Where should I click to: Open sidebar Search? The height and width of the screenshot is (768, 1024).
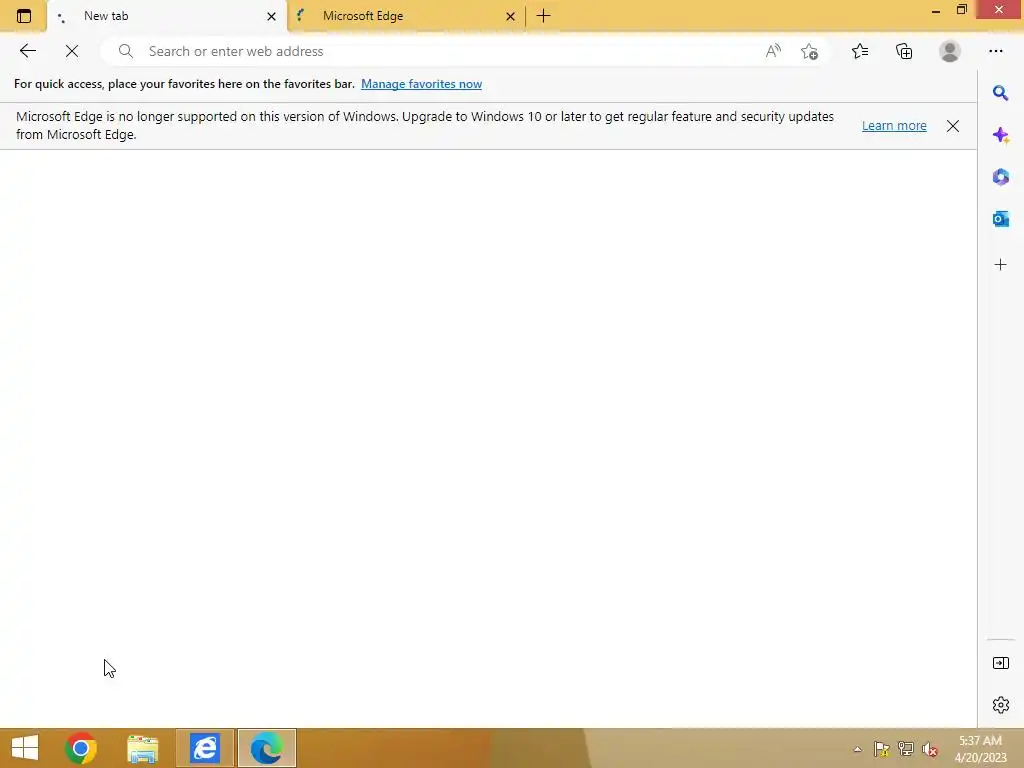click(x=1000, y=93)
